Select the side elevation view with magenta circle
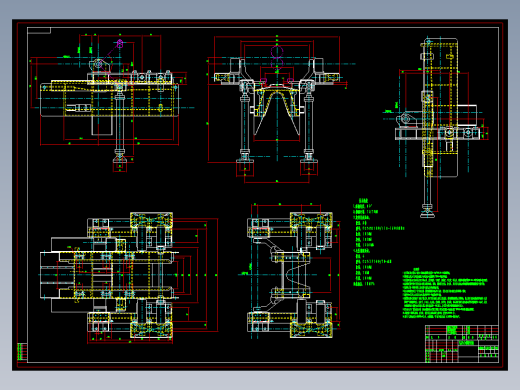The height and width of the screenshot is (390, 520). 111,103
